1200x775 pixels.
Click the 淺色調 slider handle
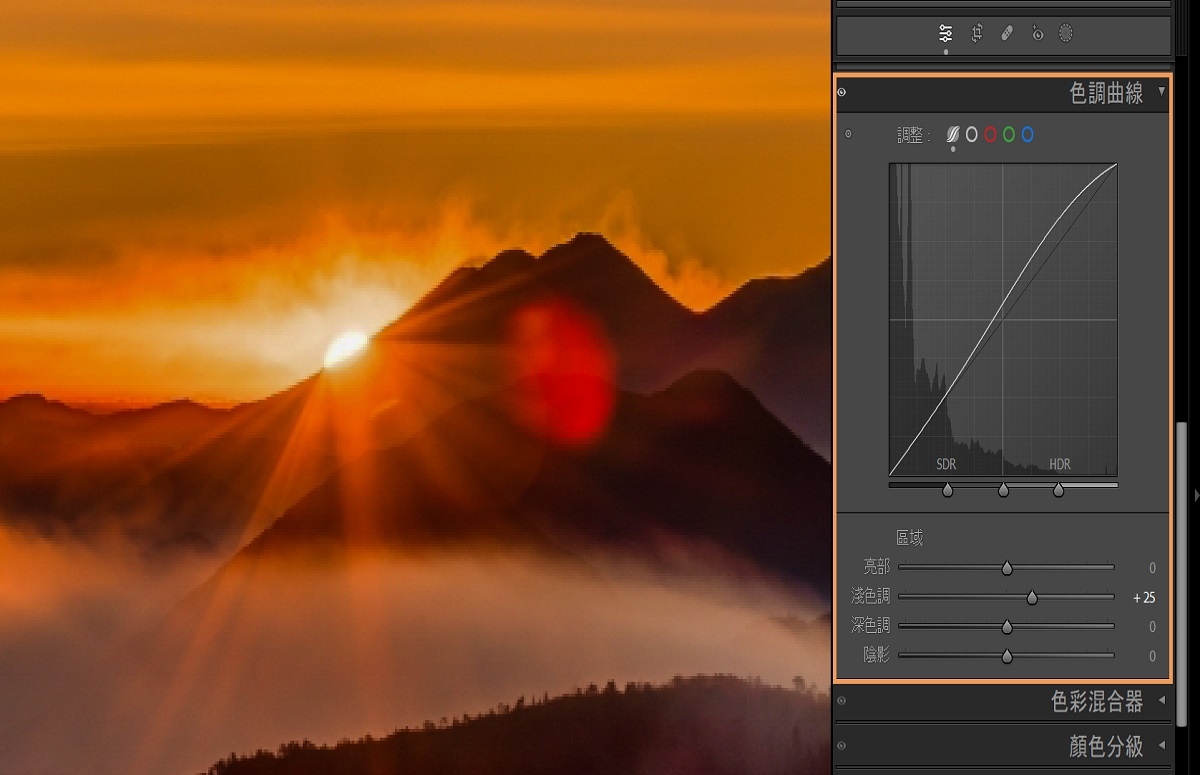point(1032,598)
